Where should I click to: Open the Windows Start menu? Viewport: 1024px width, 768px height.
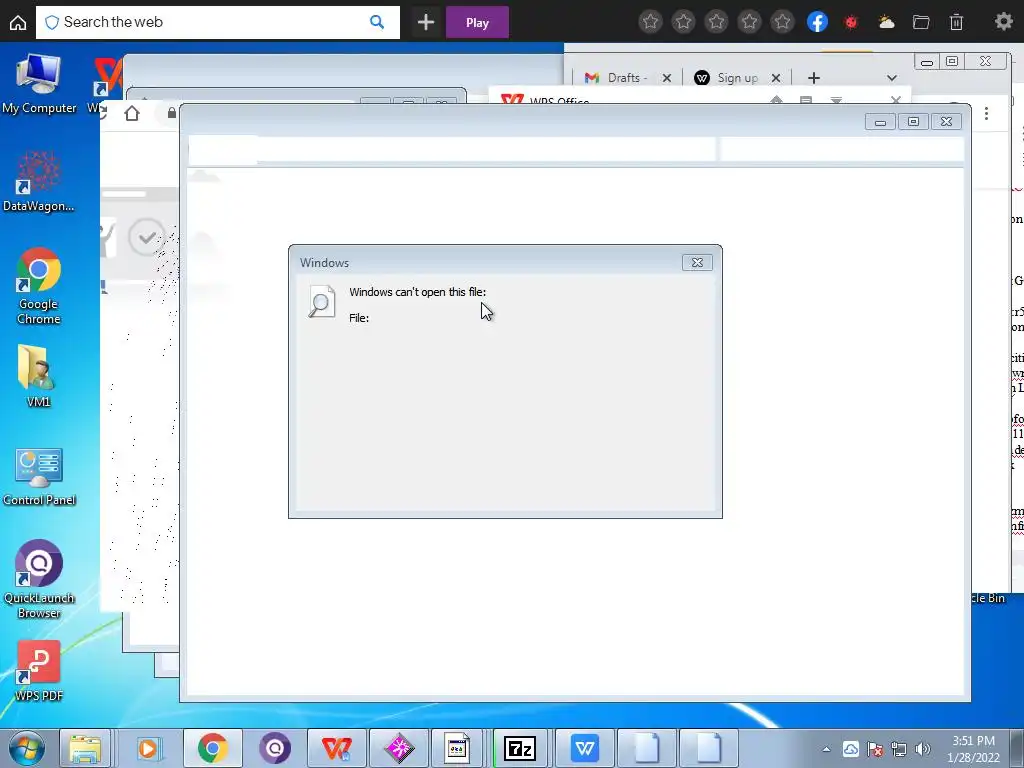click(x=27, y=748)
